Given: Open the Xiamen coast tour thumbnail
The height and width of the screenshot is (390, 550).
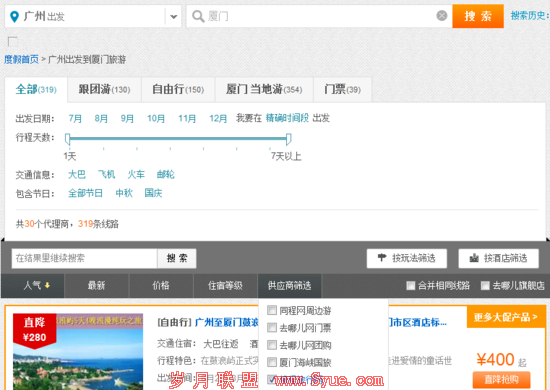Looking at the screenshot, I should coord(78,352).
